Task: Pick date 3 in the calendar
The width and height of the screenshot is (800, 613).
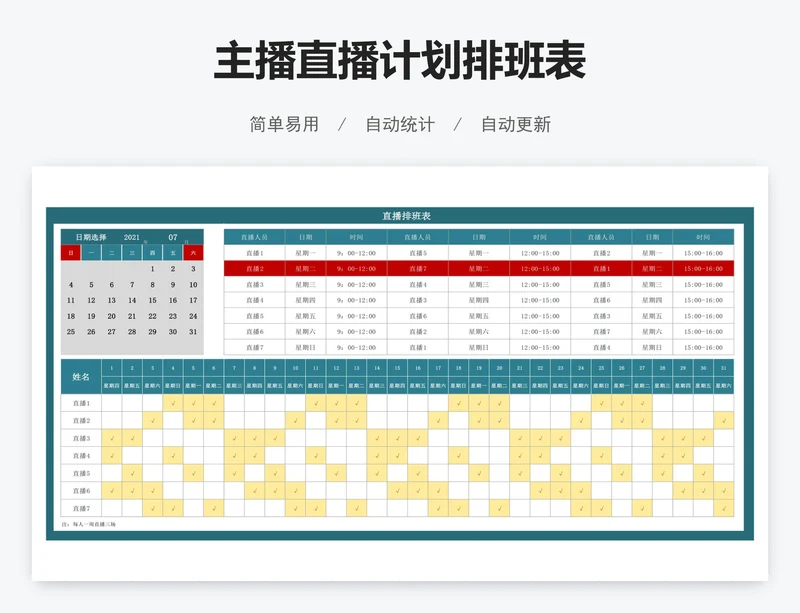Action: point(193,269)
